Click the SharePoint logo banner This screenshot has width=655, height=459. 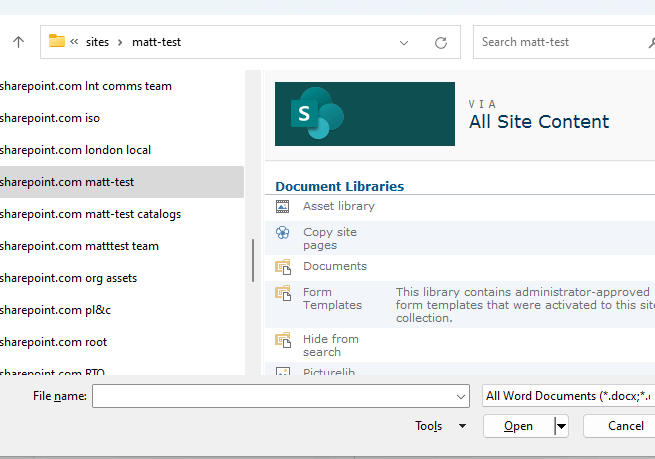tap(365, 114)
